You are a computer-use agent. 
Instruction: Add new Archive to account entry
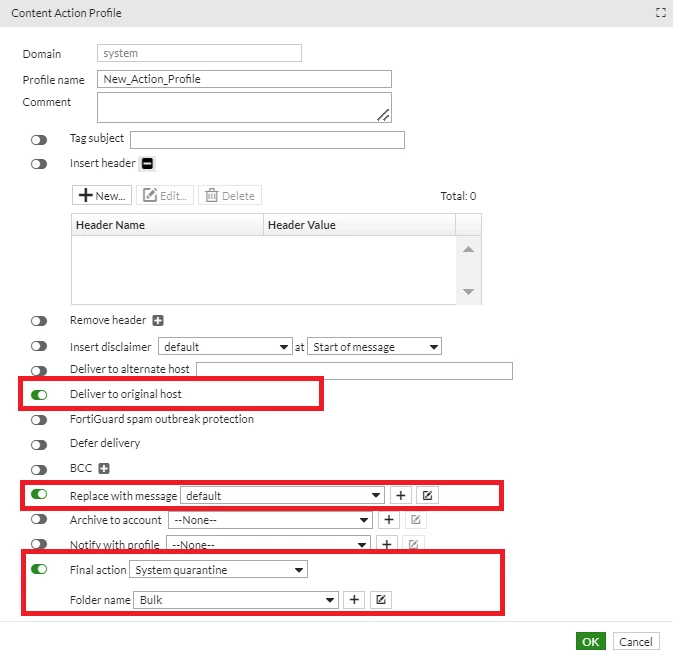click(389, 520)
